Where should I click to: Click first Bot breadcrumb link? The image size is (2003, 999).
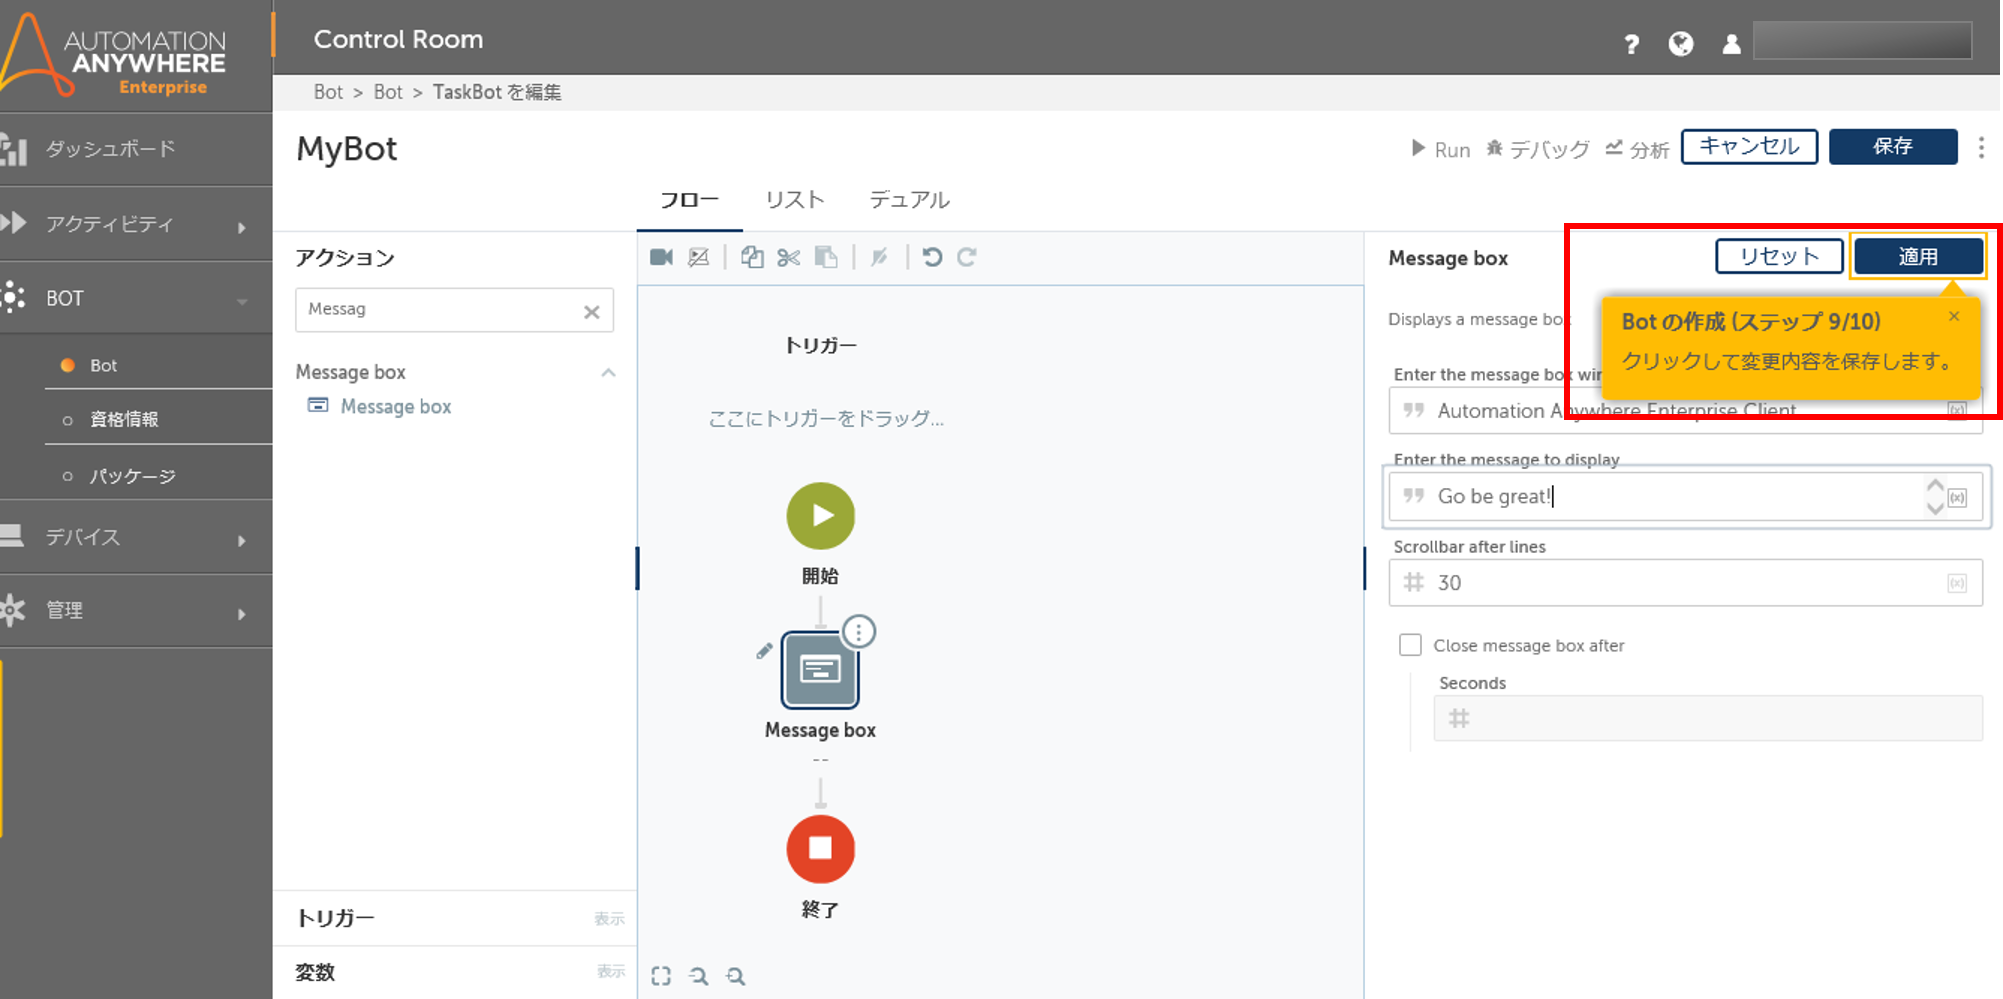(328, 92)
